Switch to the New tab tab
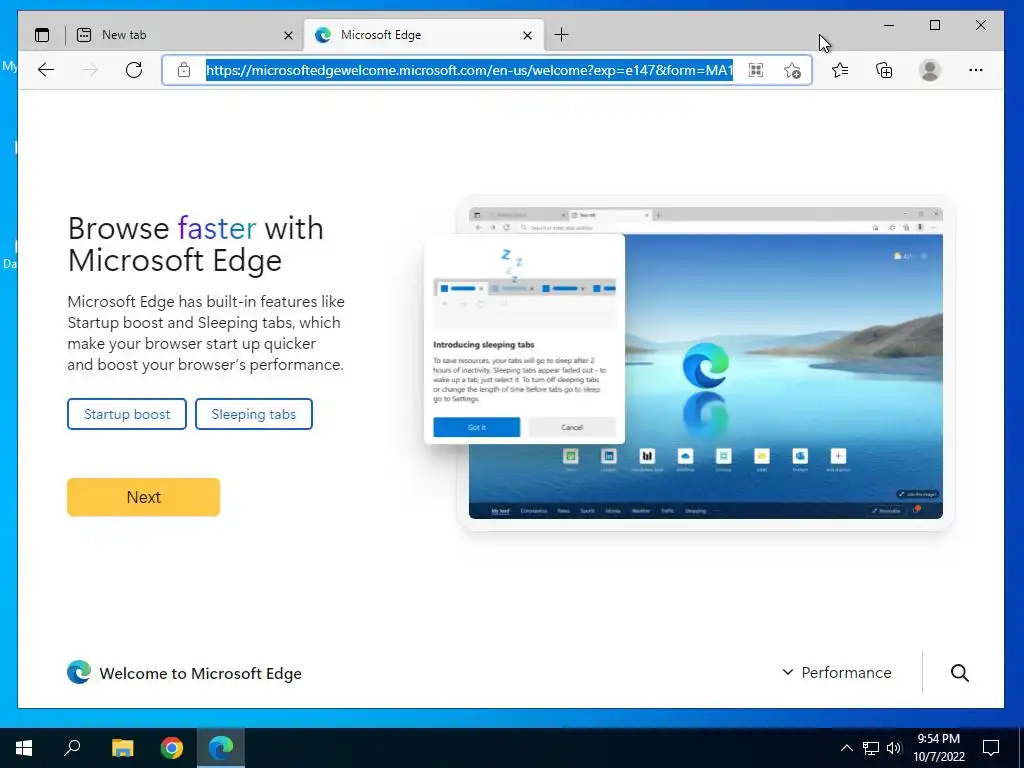Viewport: 1024px width, 768px height. [x=185, y=35]
